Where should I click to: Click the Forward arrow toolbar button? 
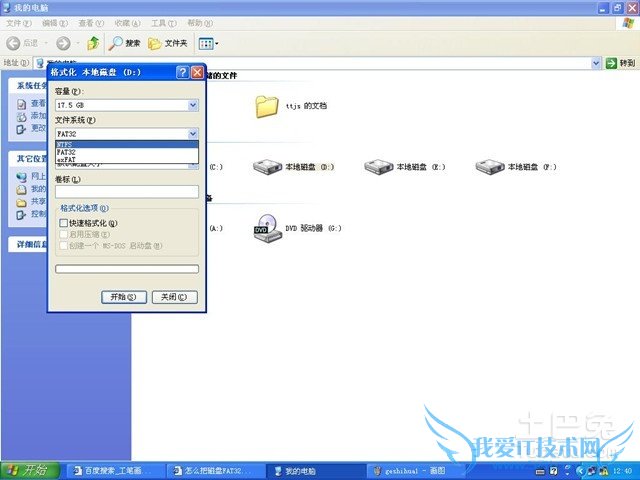coord(63,43)
